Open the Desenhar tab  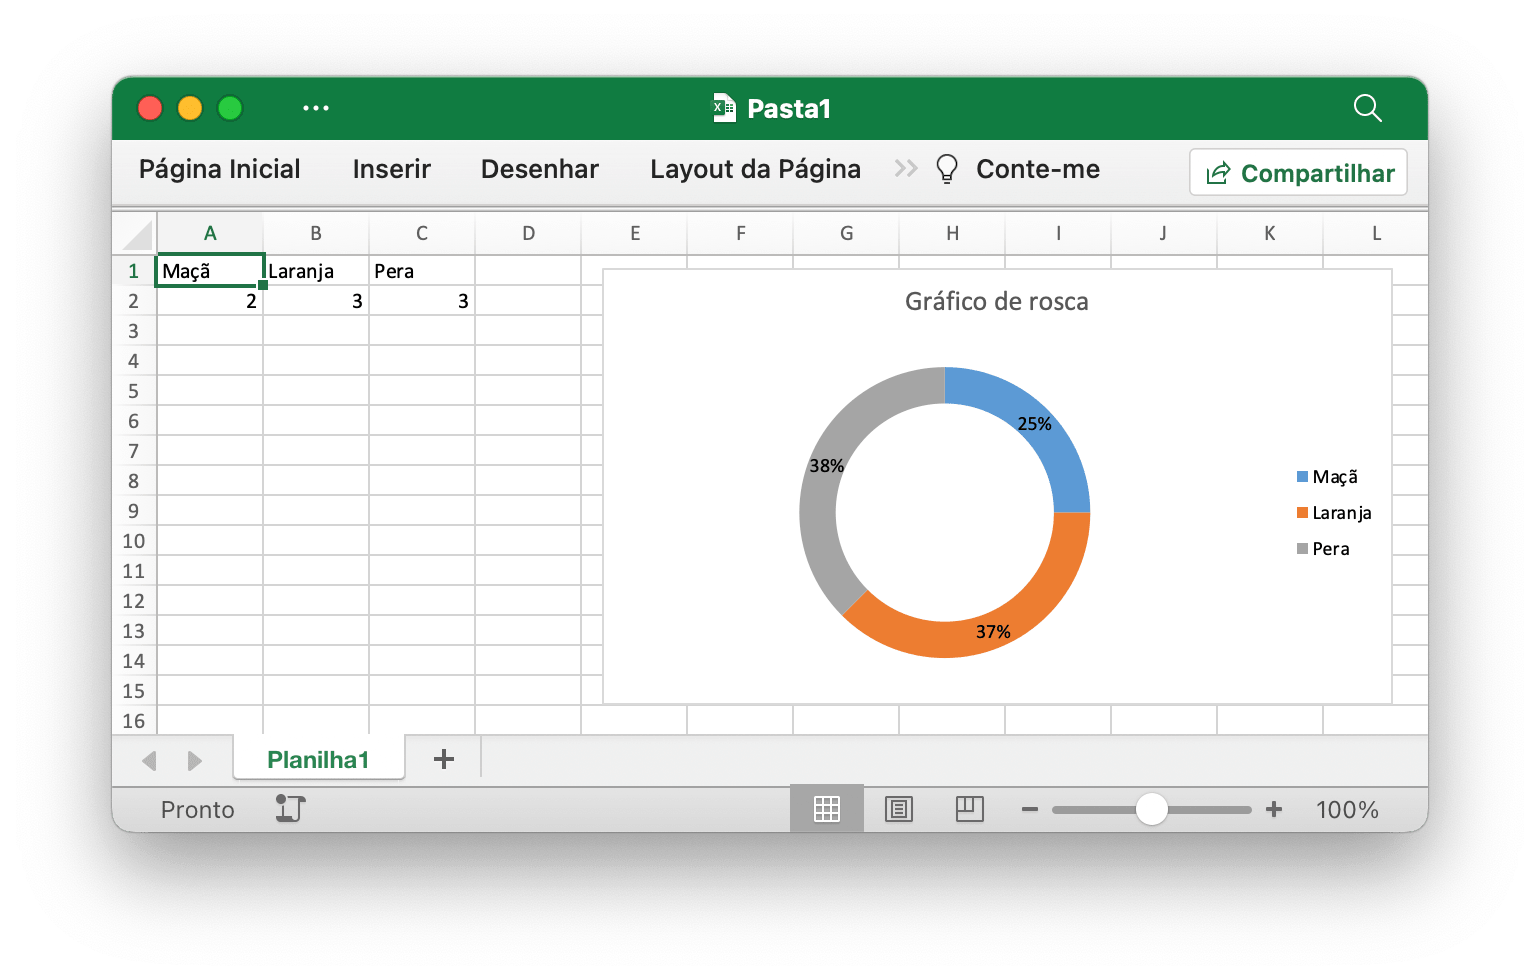tap(540, 169)
